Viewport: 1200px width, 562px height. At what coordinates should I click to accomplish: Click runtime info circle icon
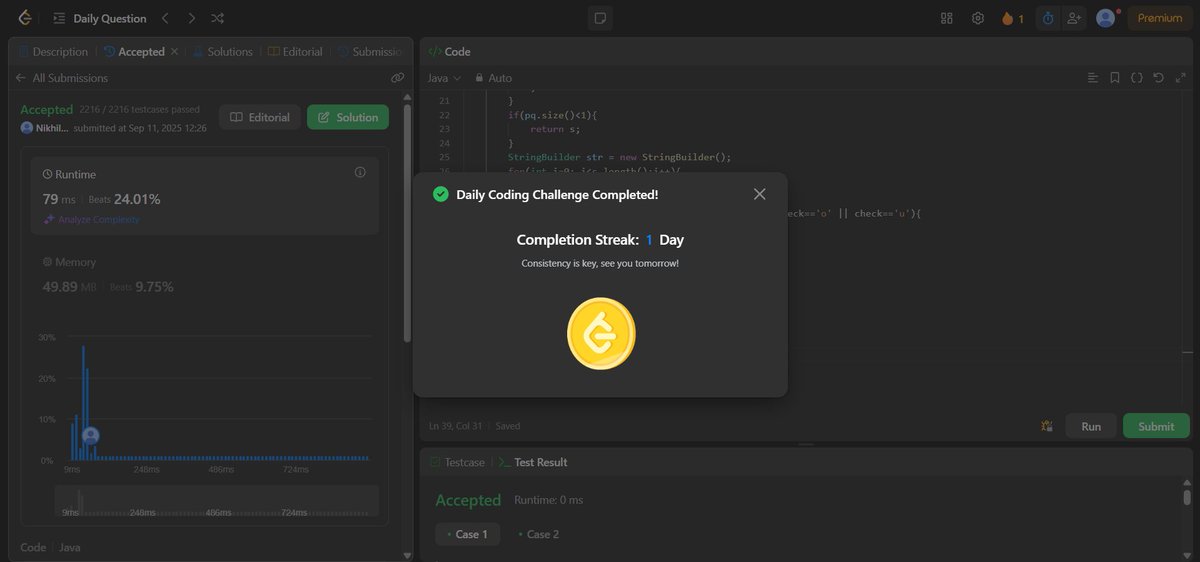[360, 173]
